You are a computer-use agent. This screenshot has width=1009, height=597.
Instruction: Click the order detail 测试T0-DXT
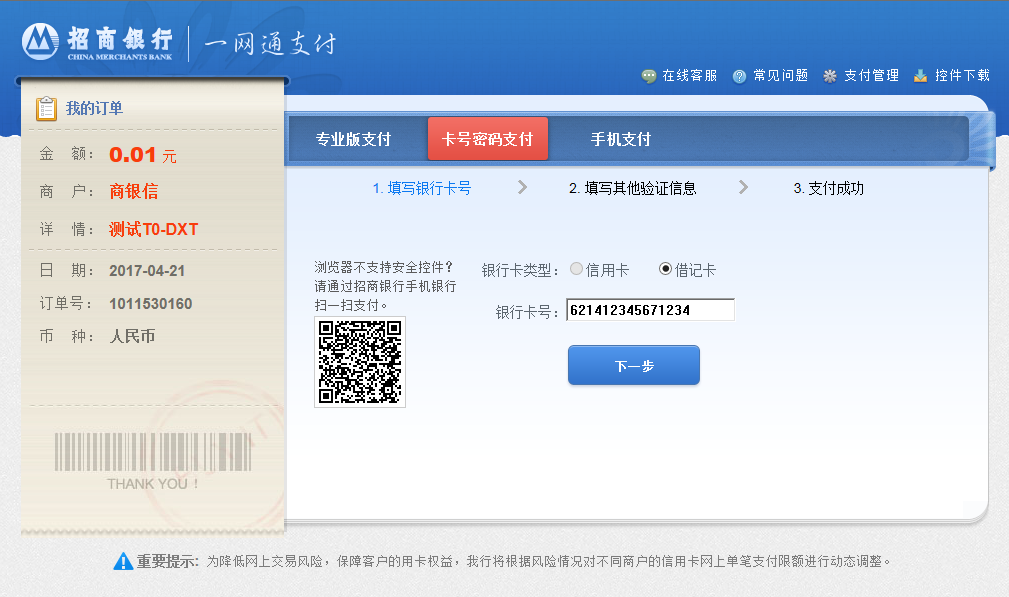pos(153,229)
